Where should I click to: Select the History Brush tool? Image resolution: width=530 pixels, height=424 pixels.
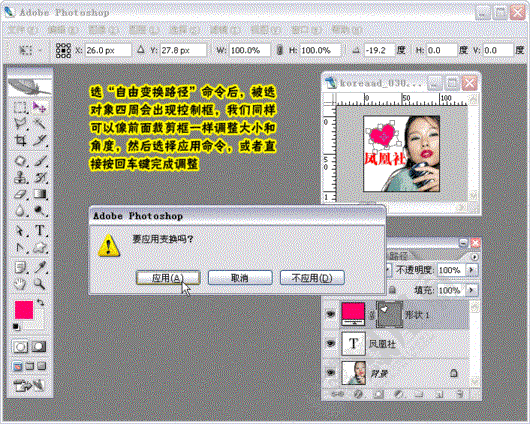[x=40, y=177]
